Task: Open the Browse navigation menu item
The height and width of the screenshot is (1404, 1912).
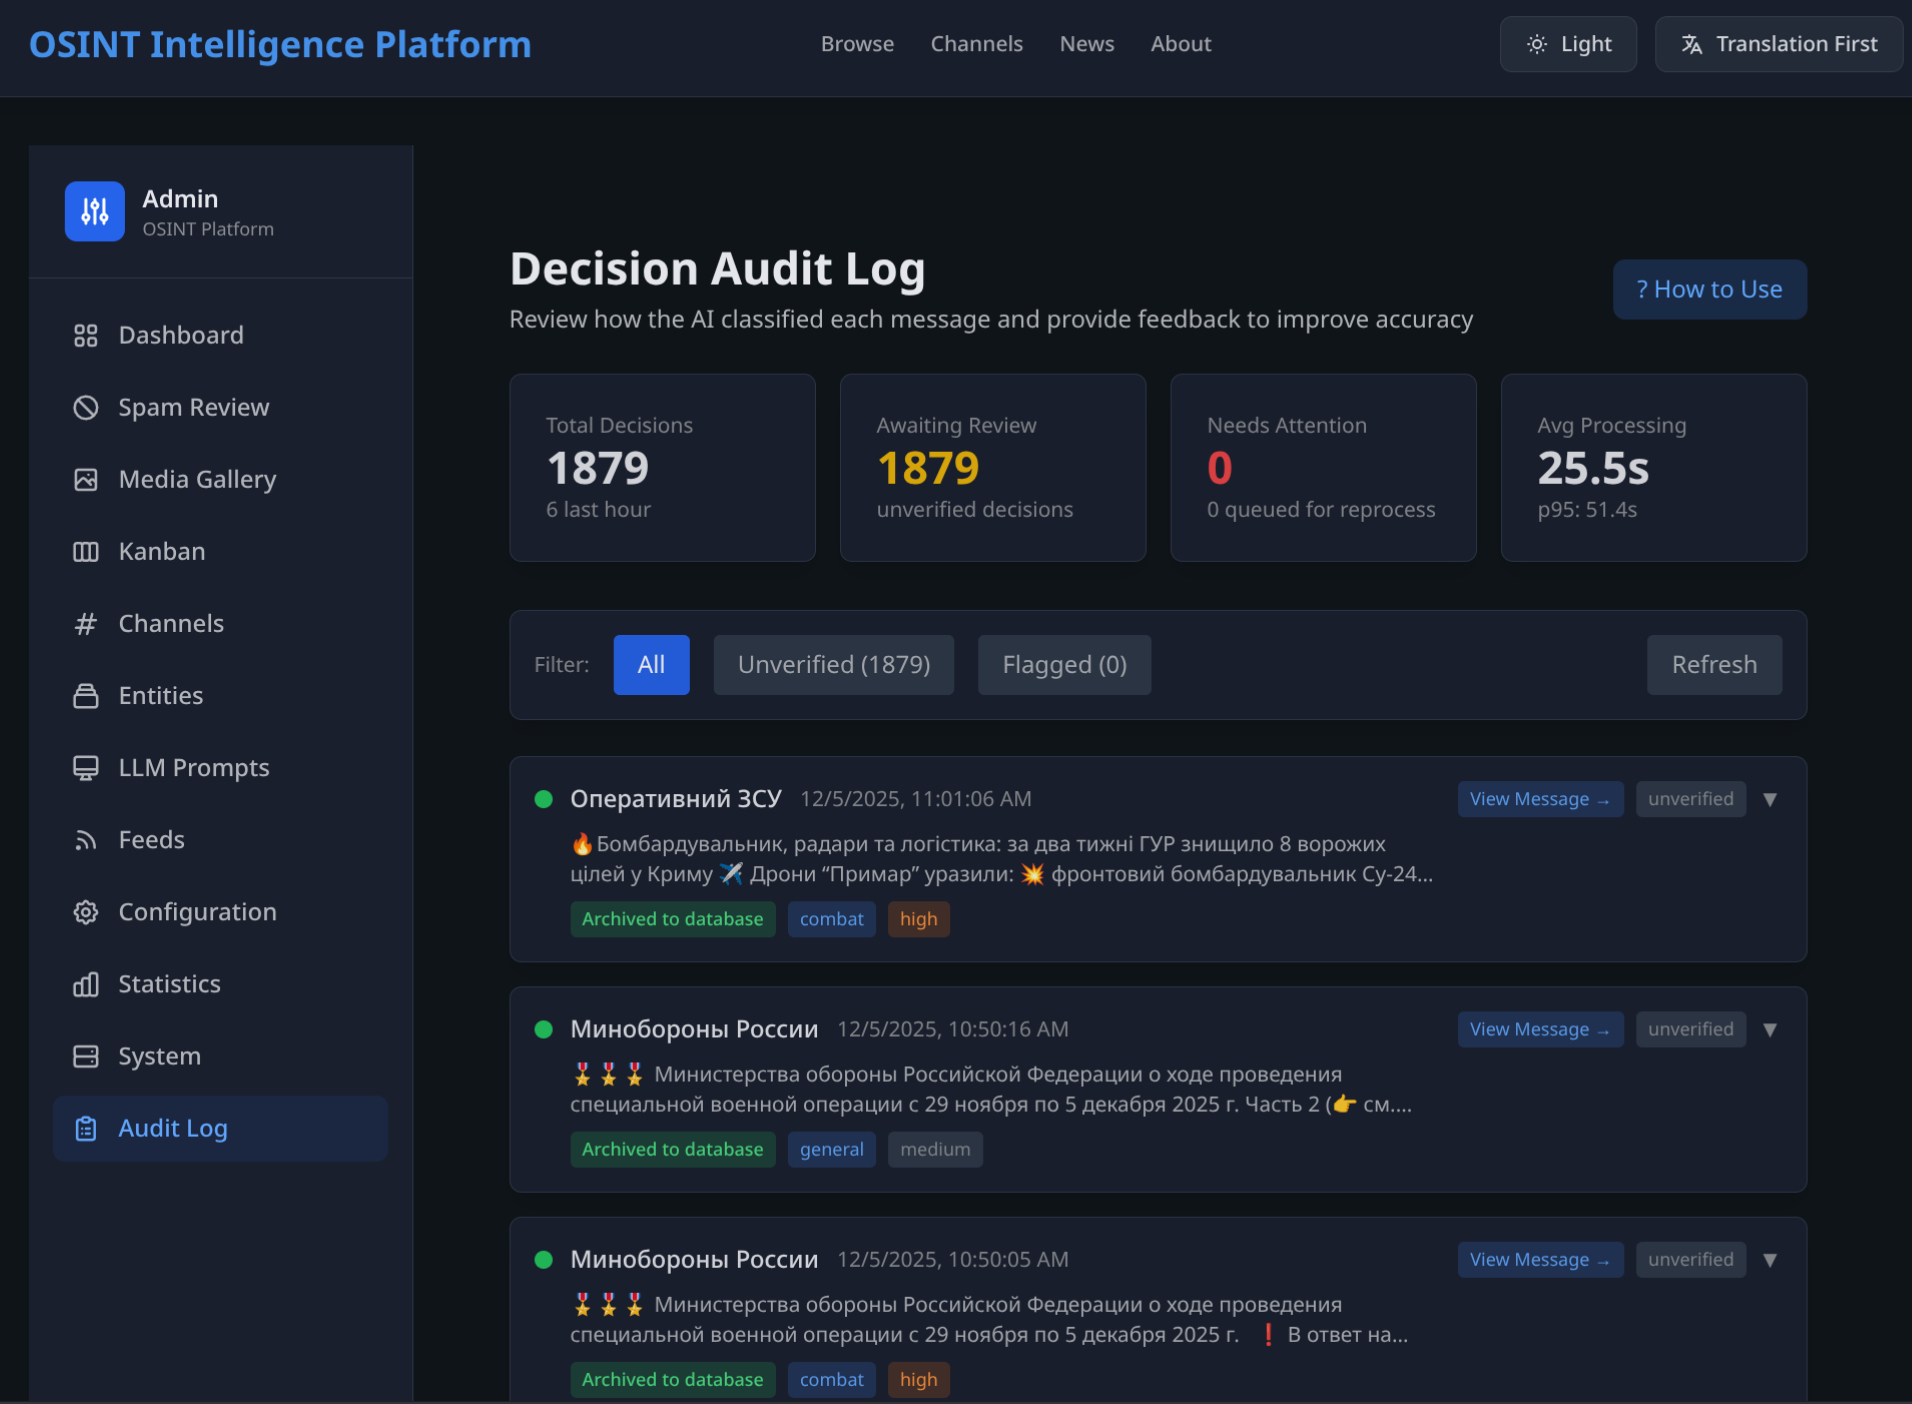Action: [x=857, y=44]
